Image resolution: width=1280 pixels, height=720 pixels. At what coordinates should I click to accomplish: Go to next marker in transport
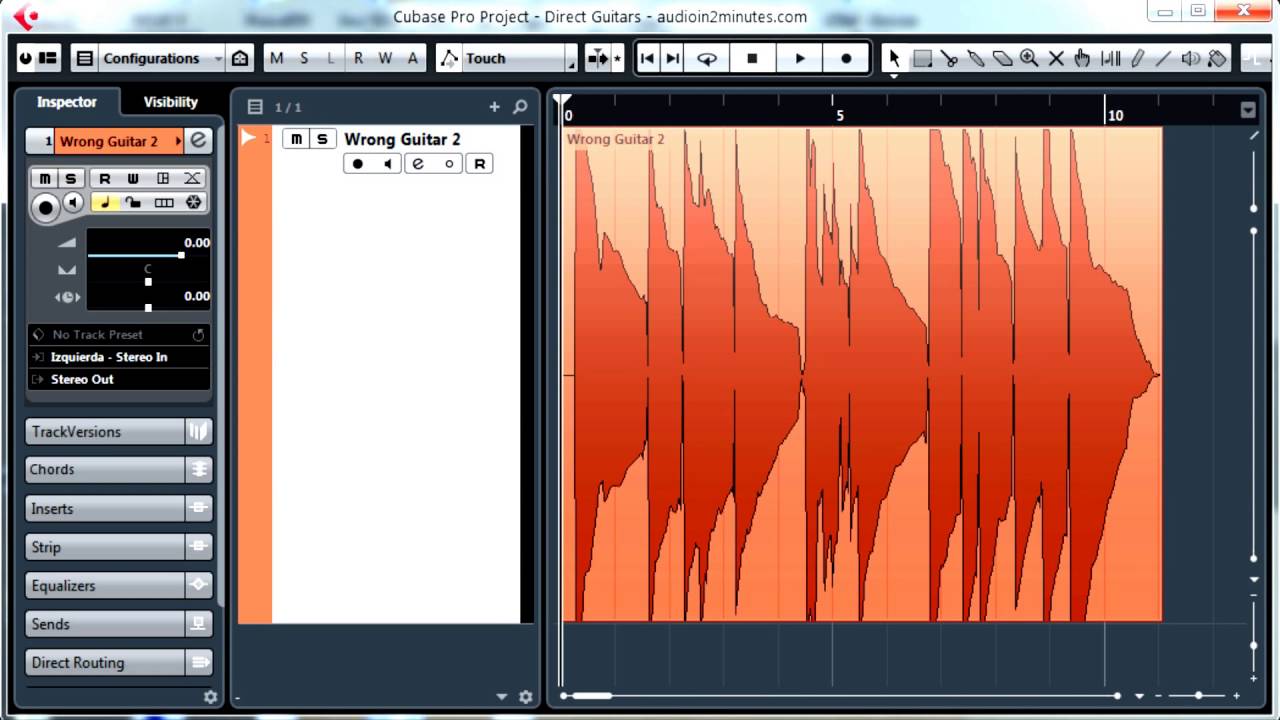(x=673, y=58)
